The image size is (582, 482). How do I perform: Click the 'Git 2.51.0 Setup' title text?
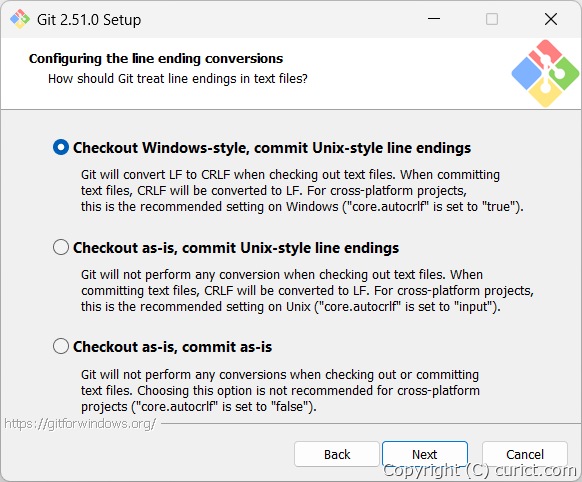pos(89,20)
